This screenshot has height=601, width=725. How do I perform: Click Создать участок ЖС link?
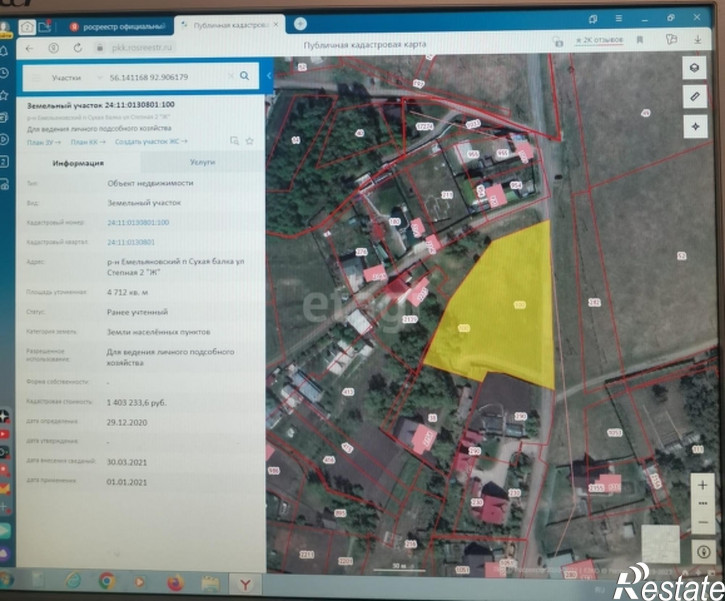pyautogui.click(x=151, y=141)
